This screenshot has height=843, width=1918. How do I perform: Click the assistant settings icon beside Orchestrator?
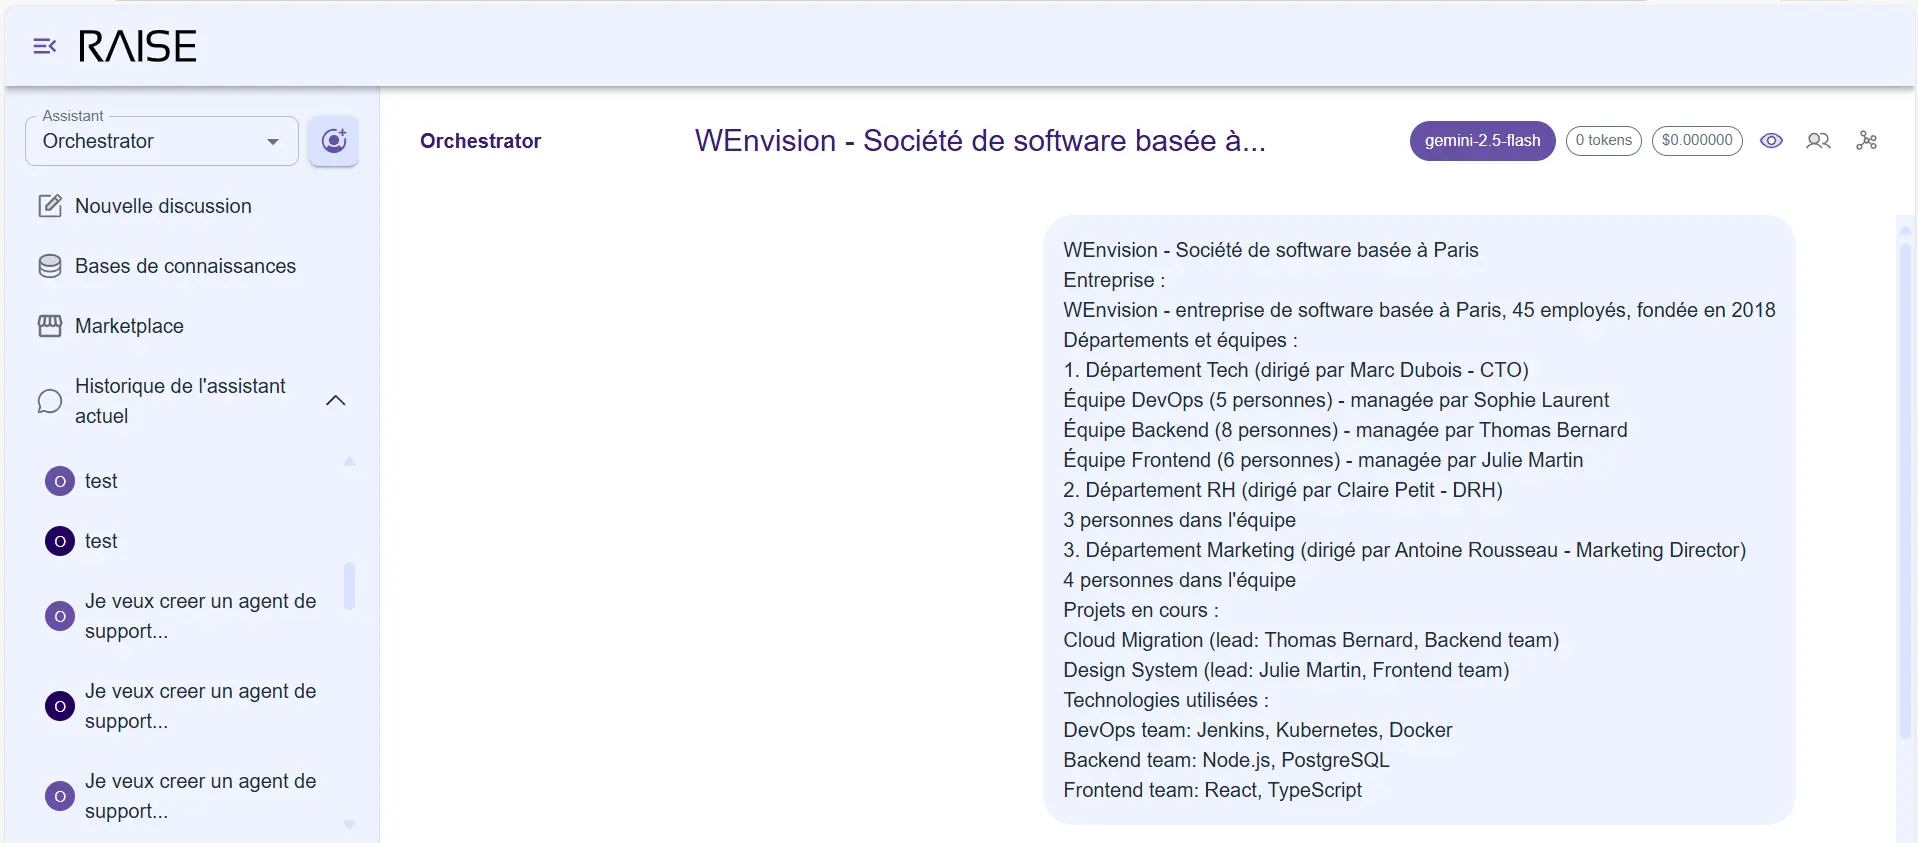pyautogui.click(x=333, y=141)
